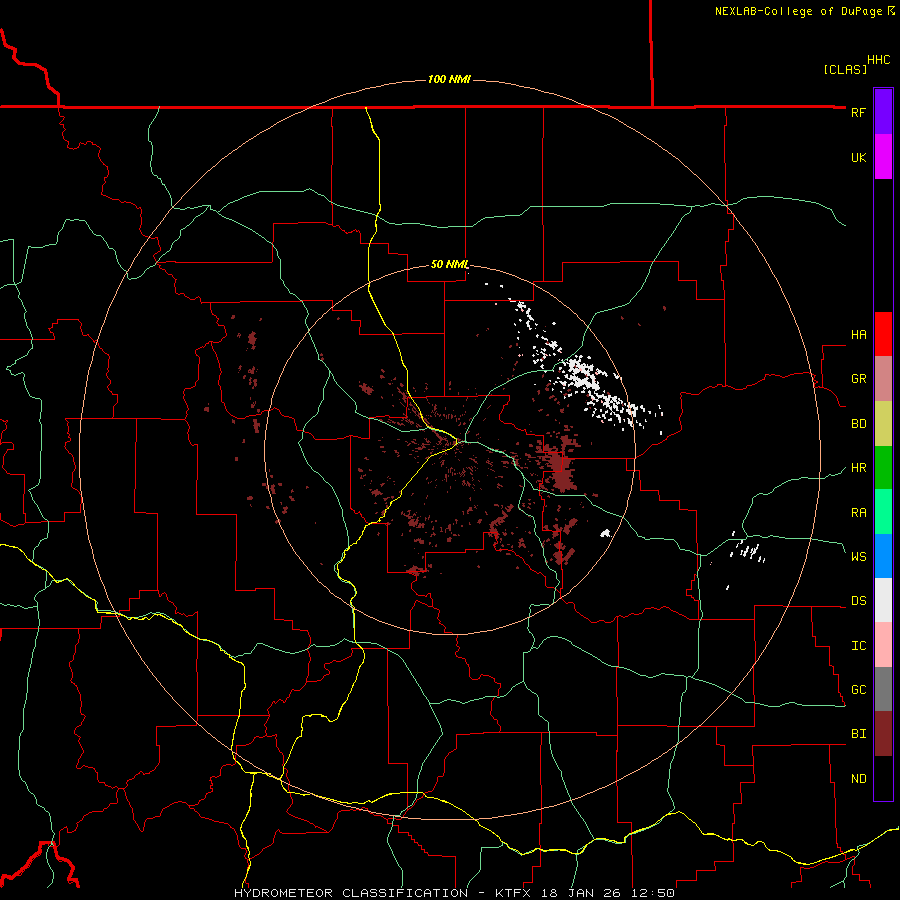Click the GC legend label
Image resolution: width=900 pixels, height=900 pixels.
[x=858, y=689]
